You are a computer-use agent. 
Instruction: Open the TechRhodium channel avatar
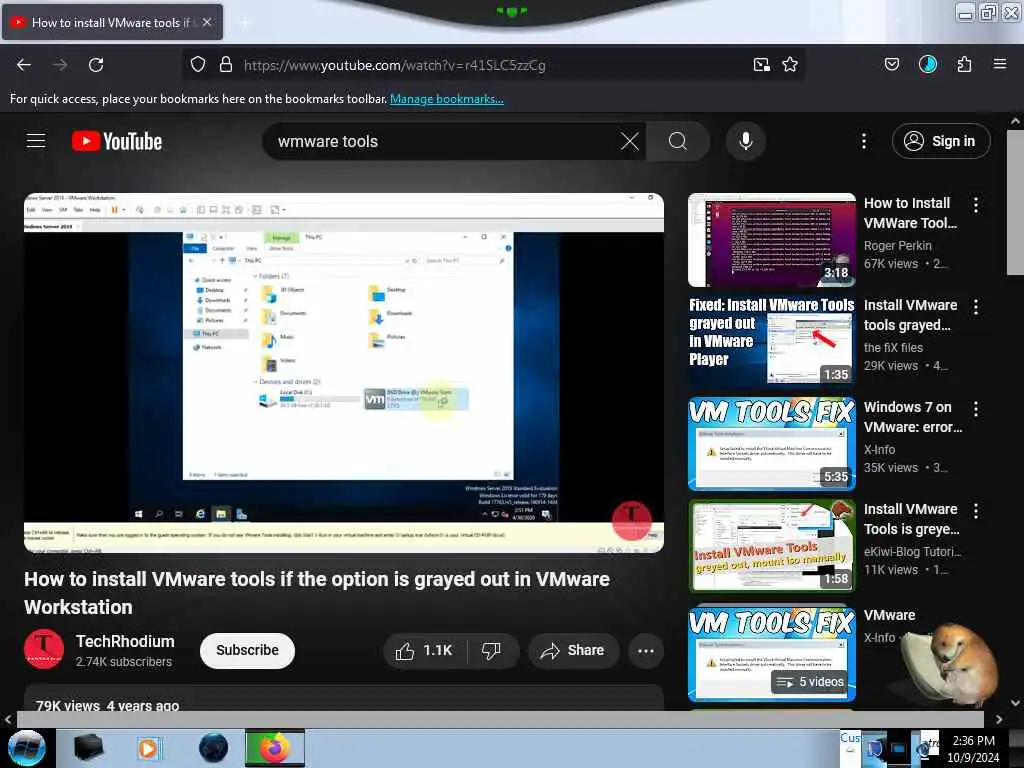tap(44, 650)
